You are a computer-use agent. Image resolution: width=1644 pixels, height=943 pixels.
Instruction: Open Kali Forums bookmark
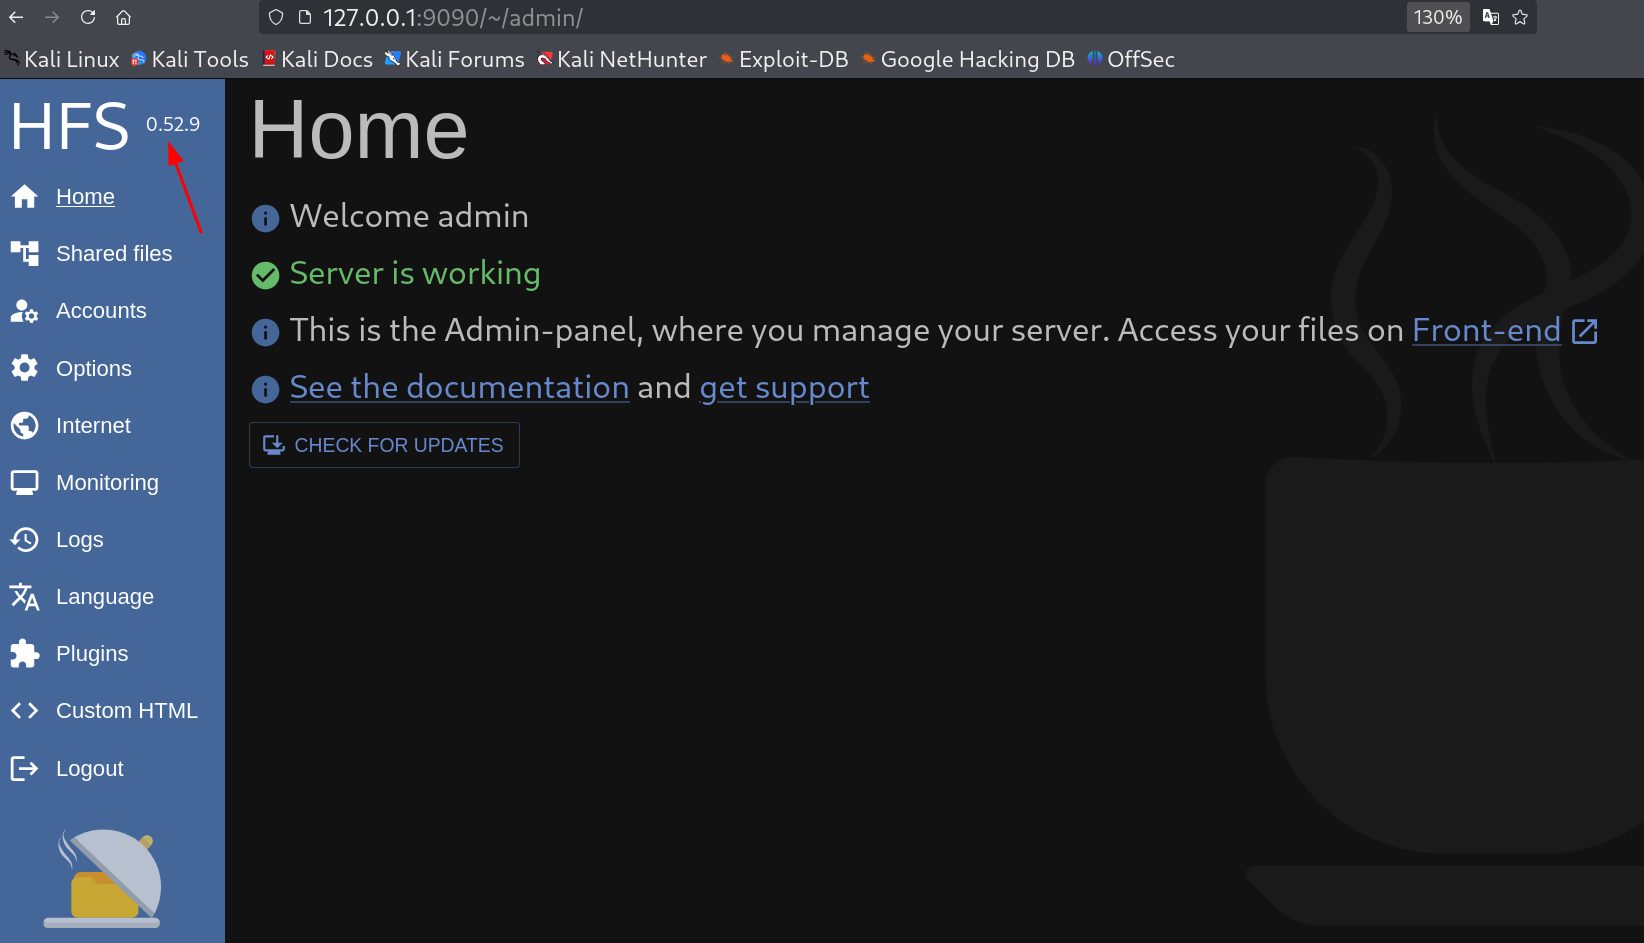coord(455,59)
